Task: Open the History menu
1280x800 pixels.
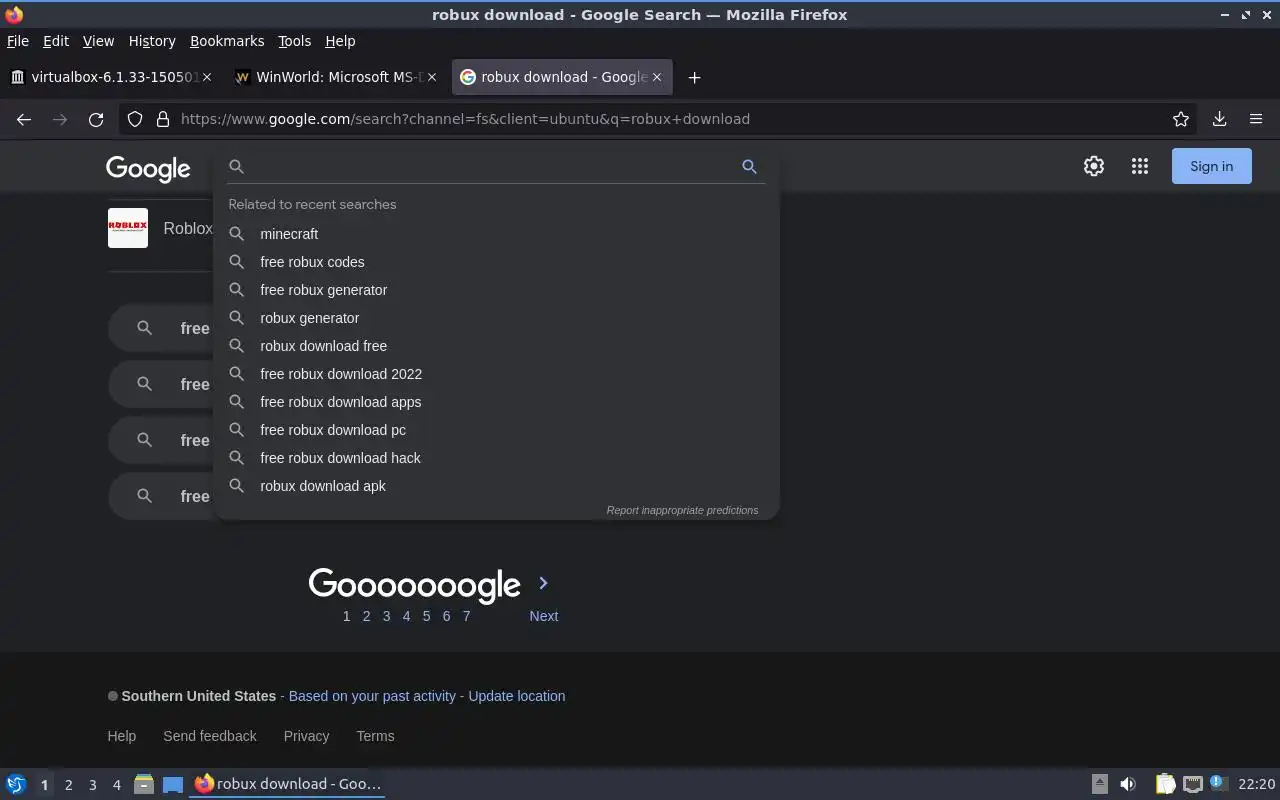Action: pos(152,41)
